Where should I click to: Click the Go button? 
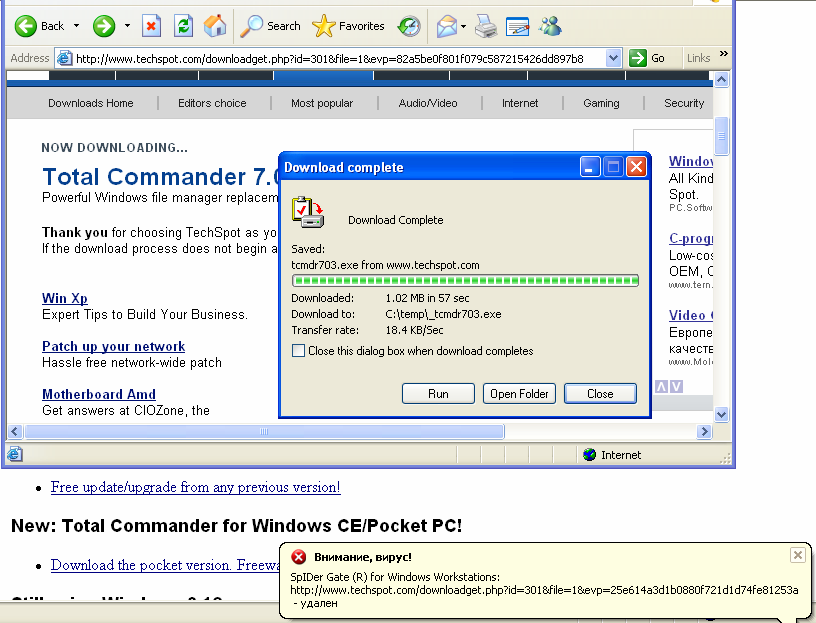tap(647, 58)
